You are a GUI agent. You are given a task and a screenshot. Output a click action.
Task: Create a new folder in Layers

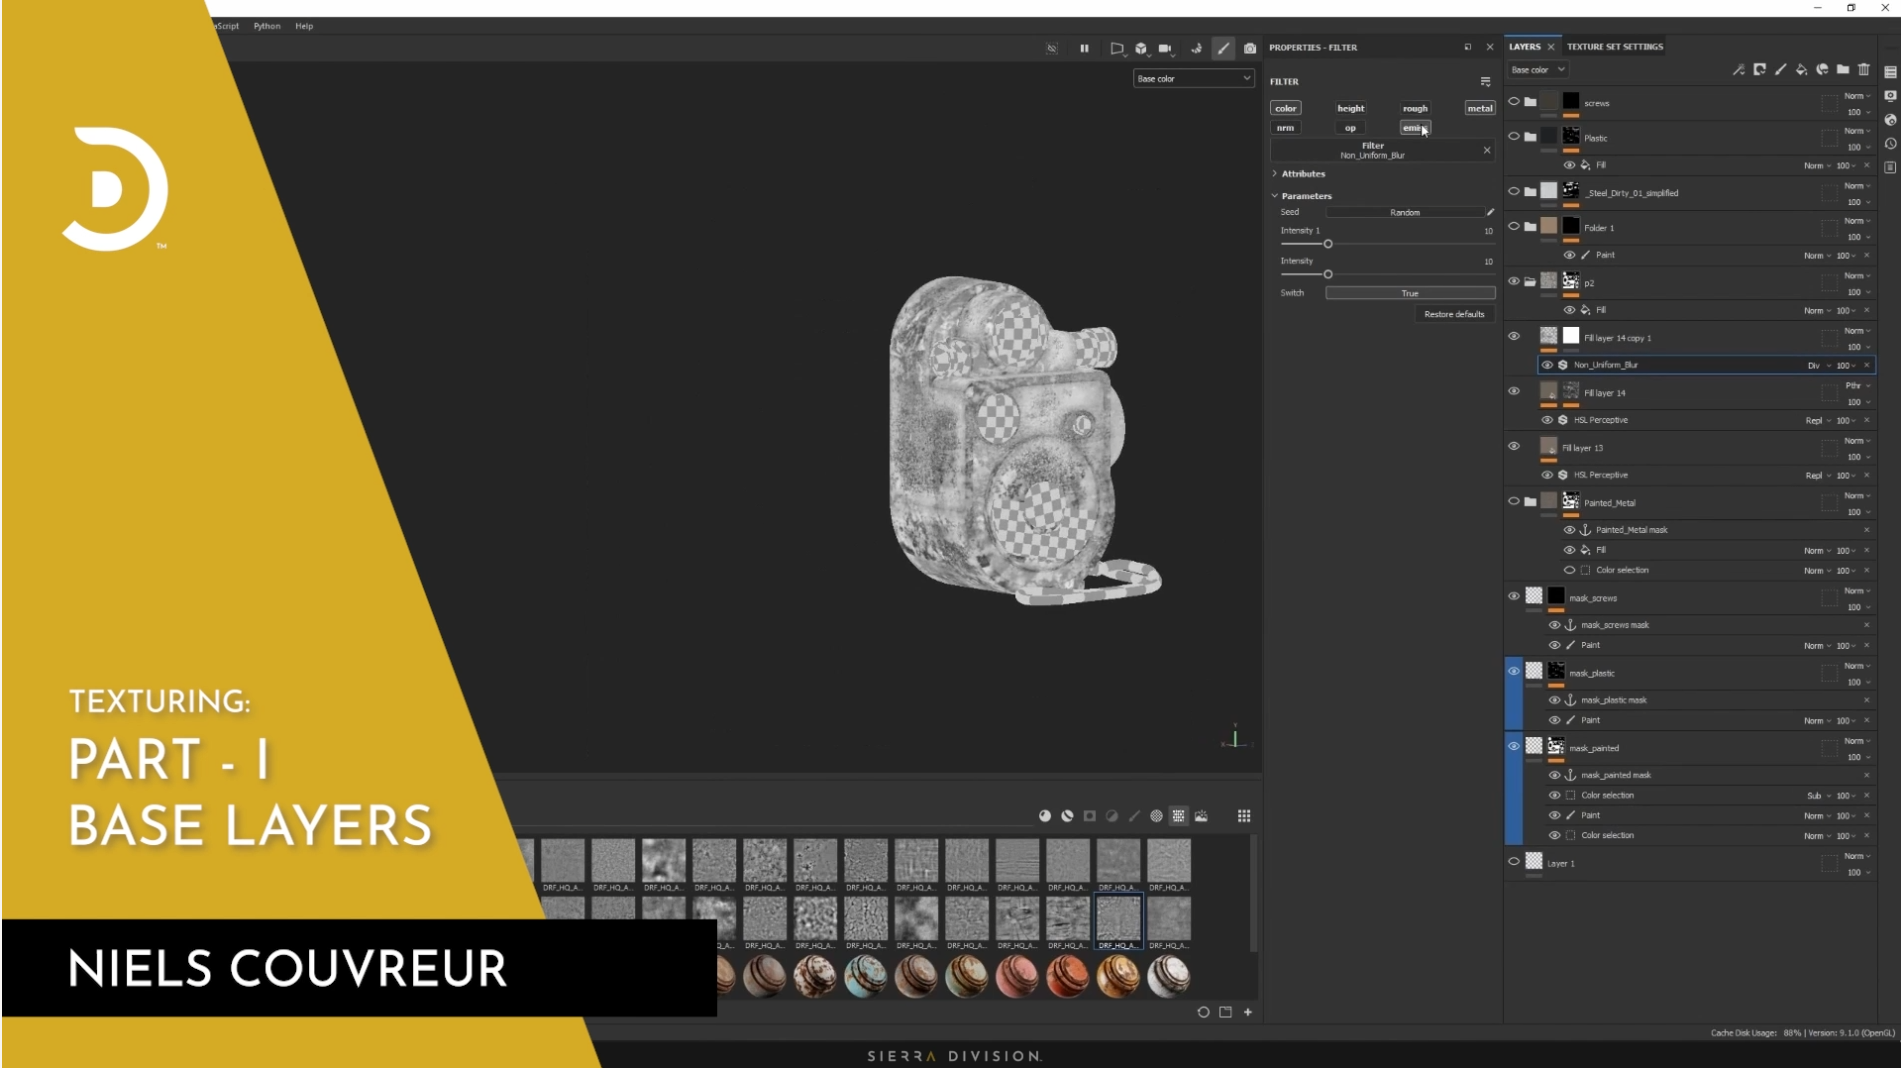pyautogui.click(x=1843, y=70)
